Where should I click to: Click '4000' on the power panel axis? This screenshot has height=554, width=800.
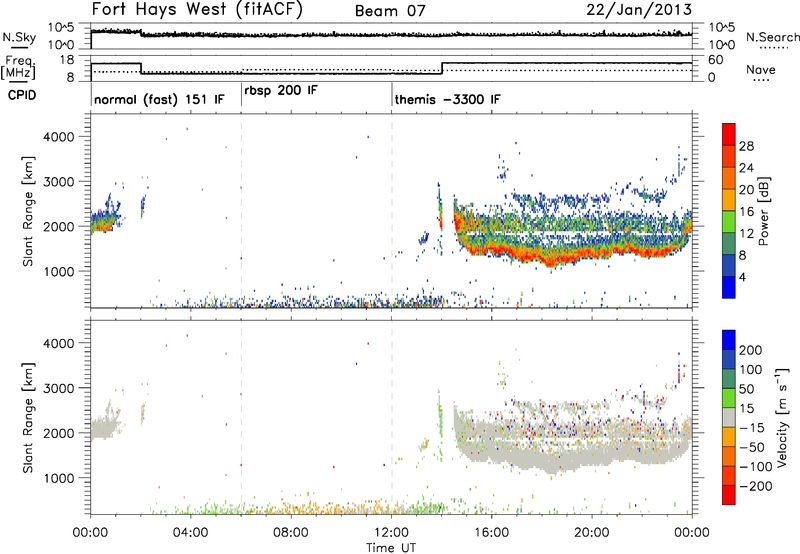tap(58, 137)
